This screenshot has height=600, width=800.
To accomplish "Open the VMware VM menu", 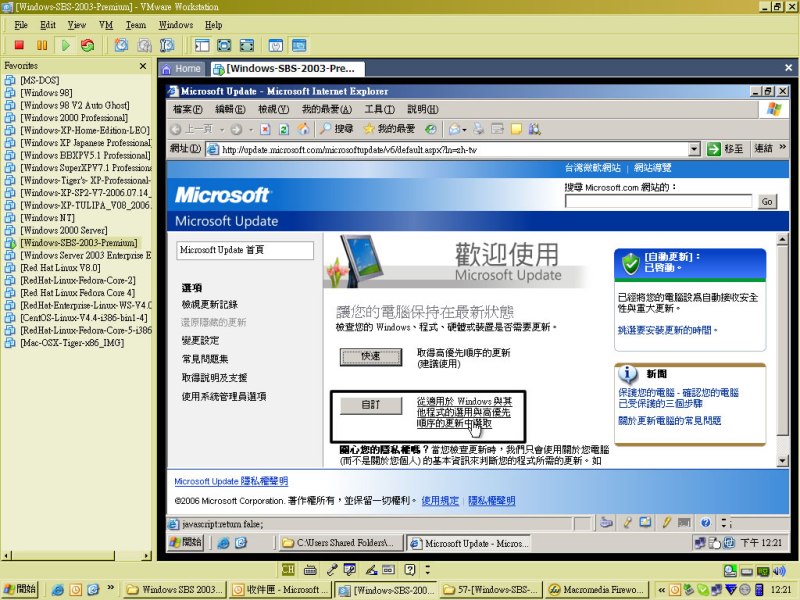I will (x=106, y=25).
